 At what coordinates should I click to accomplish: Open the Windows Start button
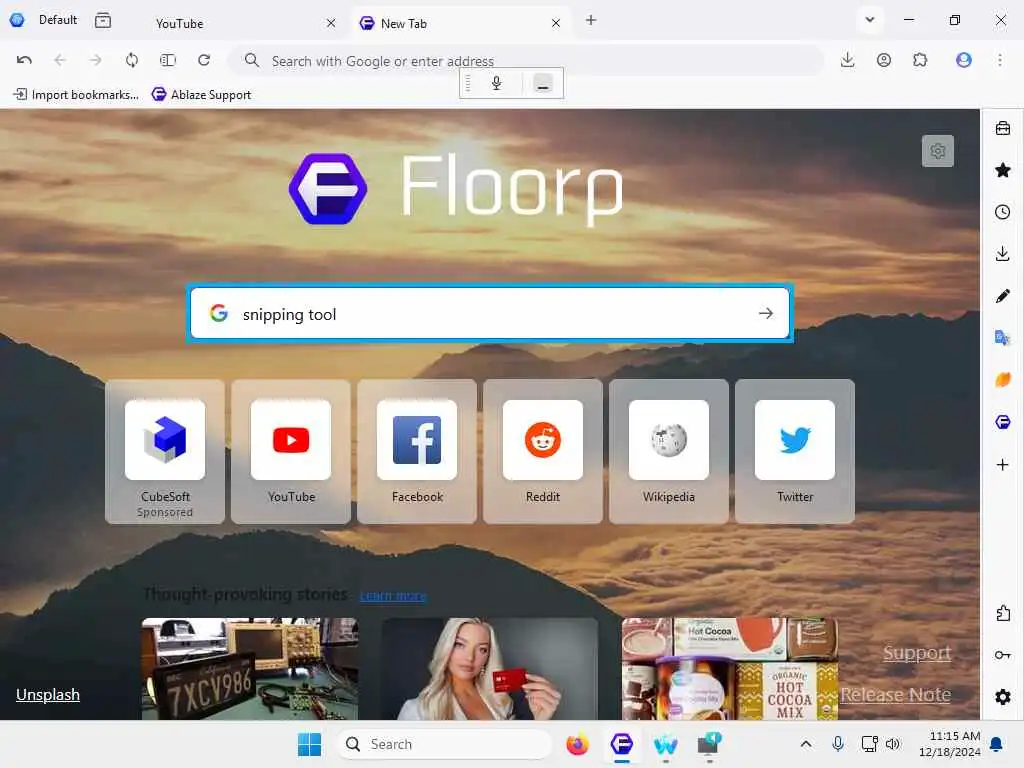tap(309, 744)
